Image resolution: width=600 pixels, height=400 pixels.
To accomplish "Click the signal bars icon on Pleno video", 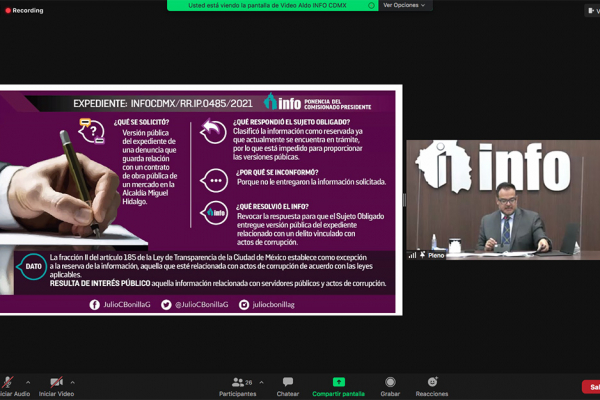I will click(x=412, y=255).
